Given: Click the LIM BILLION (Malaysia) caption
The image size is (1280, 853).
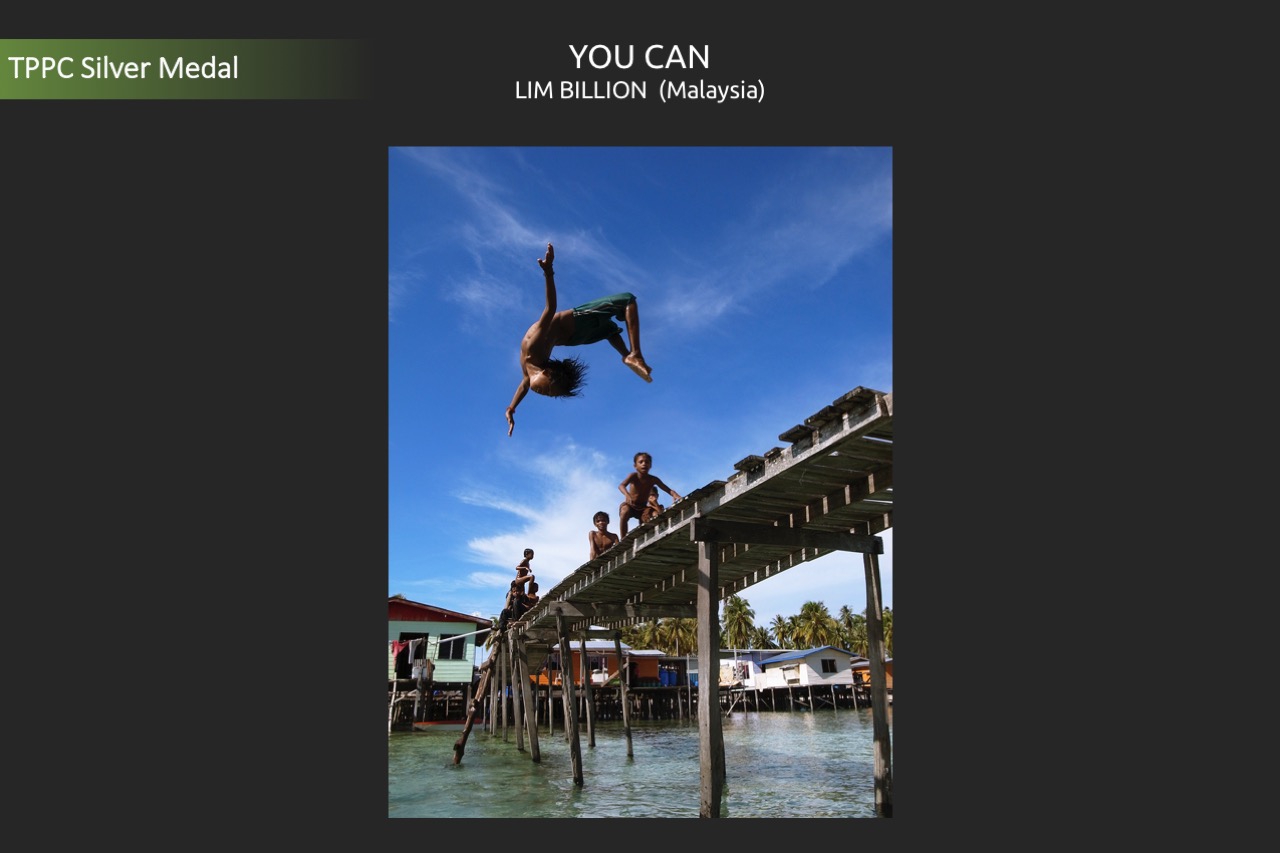Looking at the screenshot, I should 639,90.
